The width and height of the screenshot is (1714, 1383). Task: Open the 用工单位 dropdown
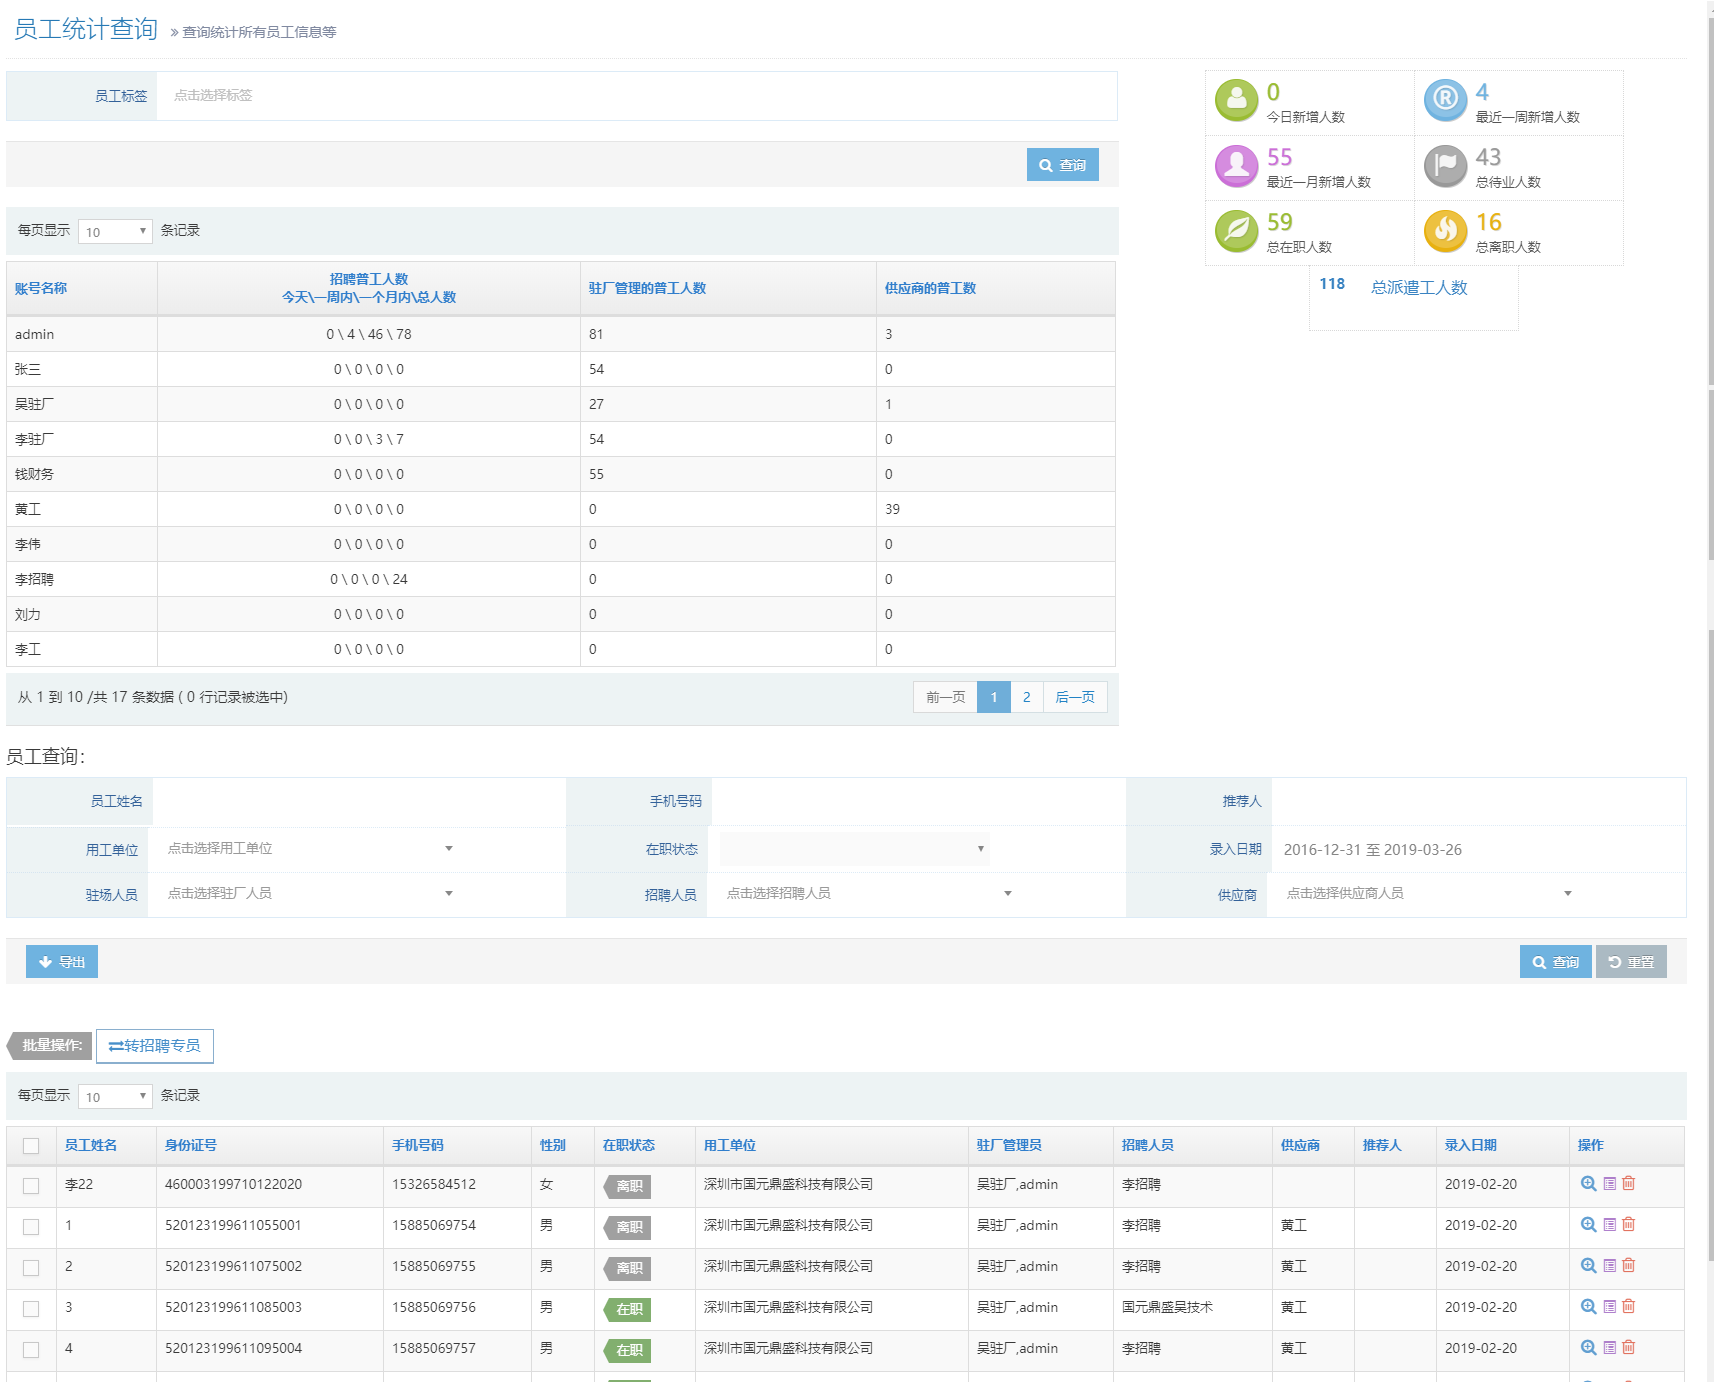click(310, 849)
